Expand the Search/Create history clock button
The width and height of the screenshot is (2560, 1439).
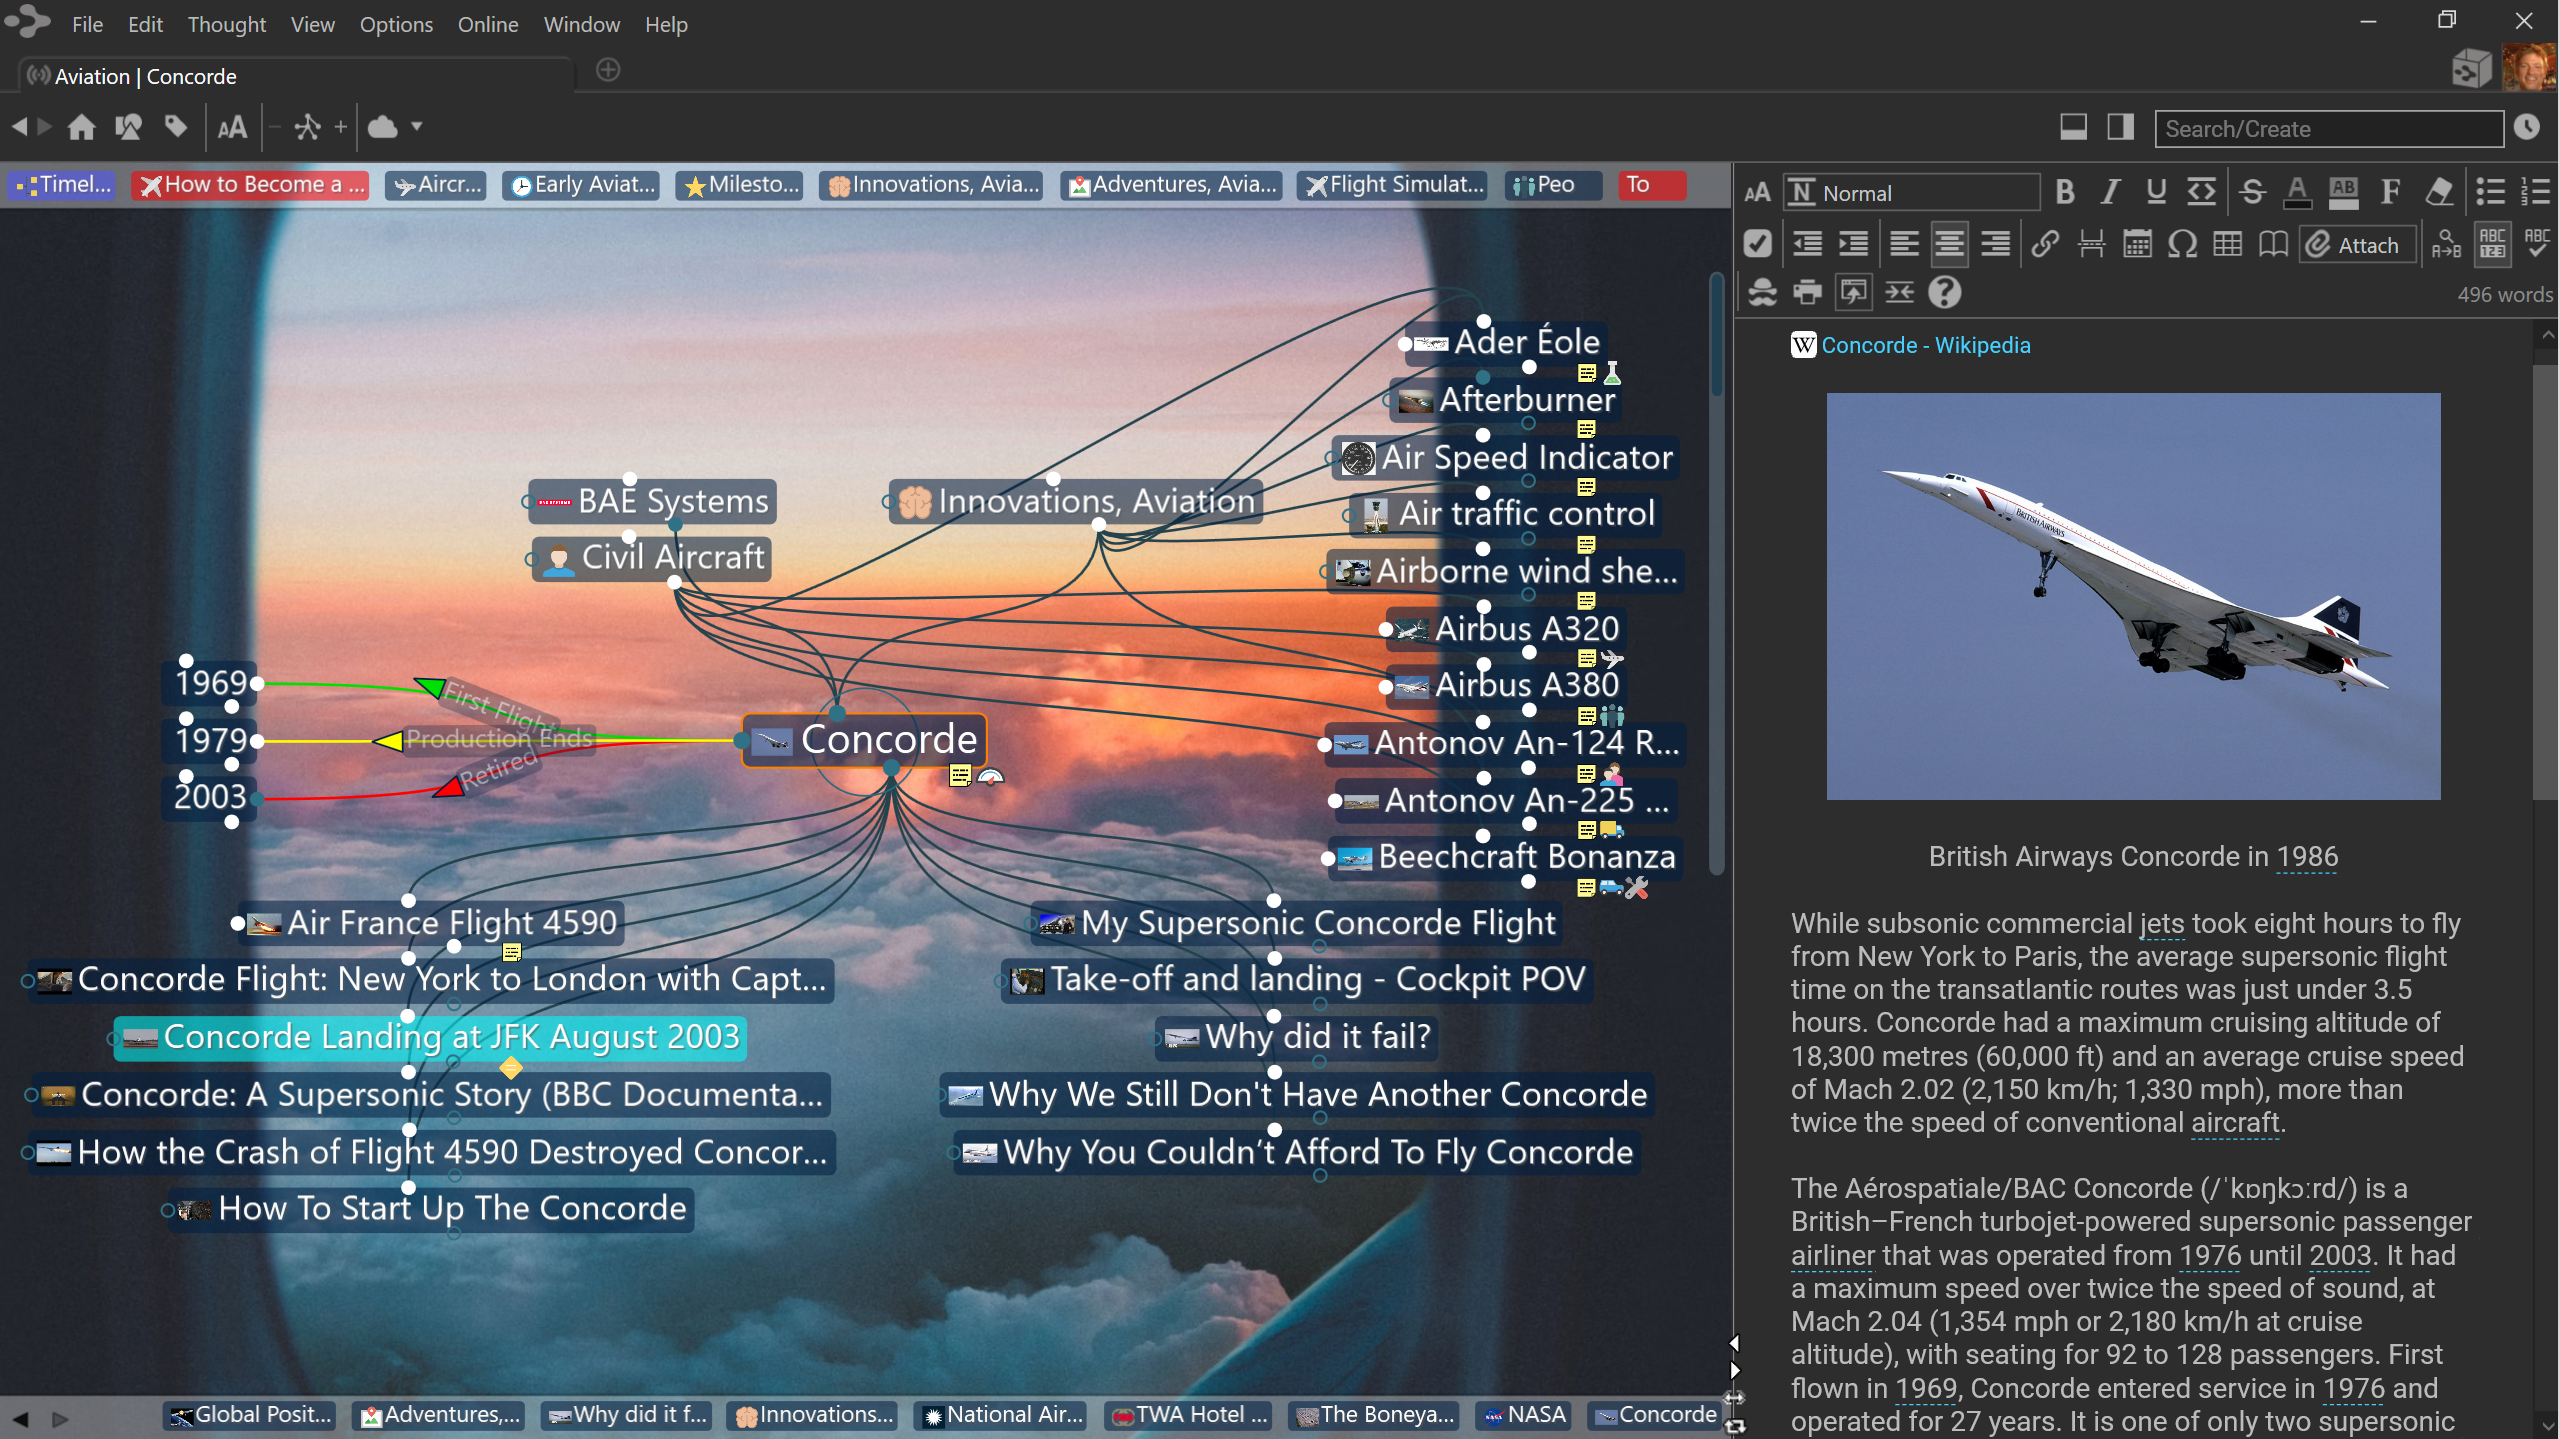(2527, 128)
